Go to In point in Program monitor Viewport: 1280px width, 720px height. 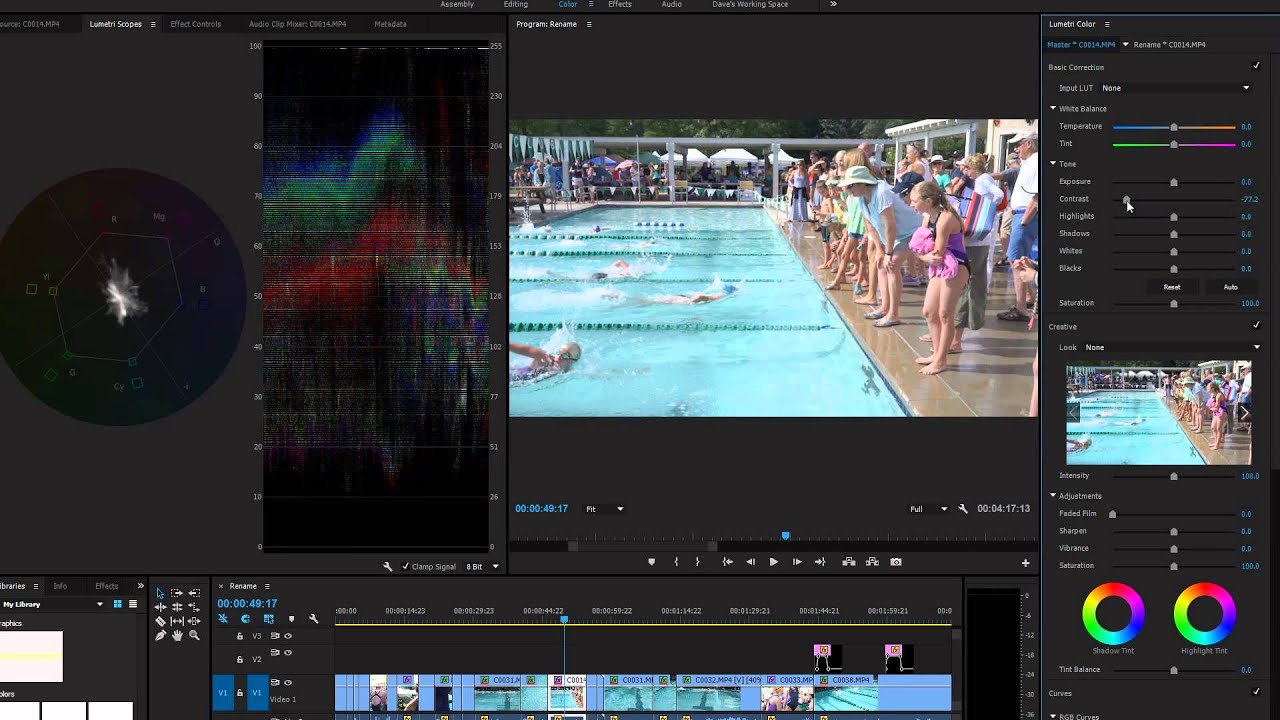click(727, 562)
